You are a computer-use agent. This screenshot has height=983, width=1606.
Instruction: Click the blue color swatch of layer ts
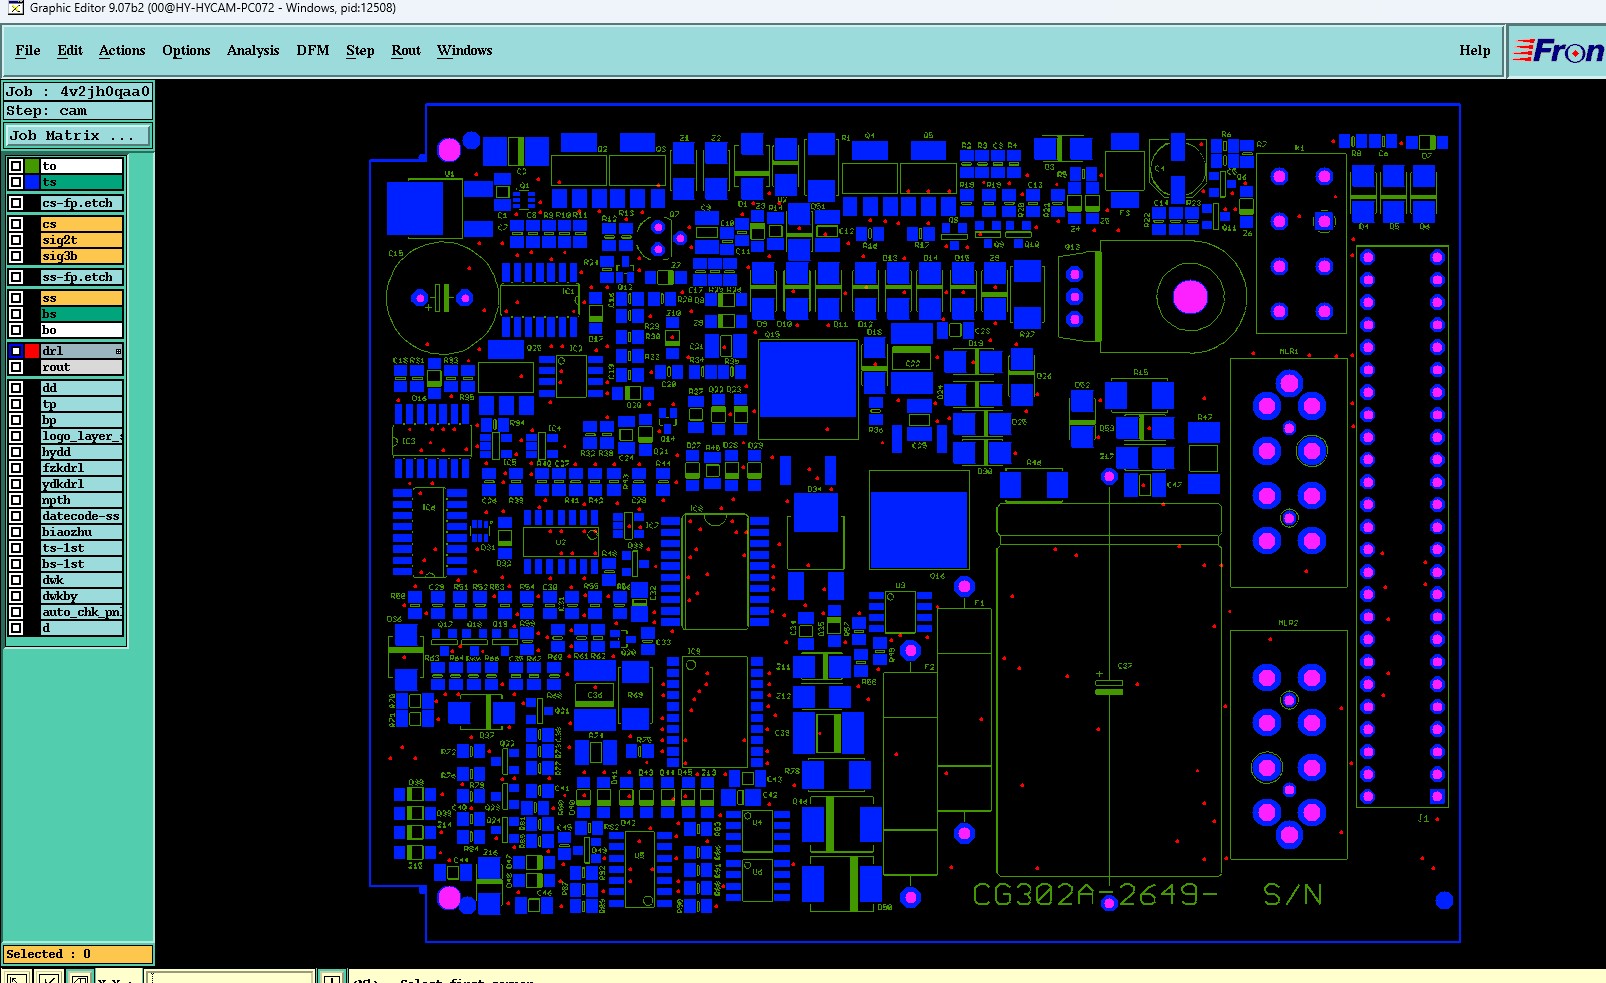tap(32, 182)
